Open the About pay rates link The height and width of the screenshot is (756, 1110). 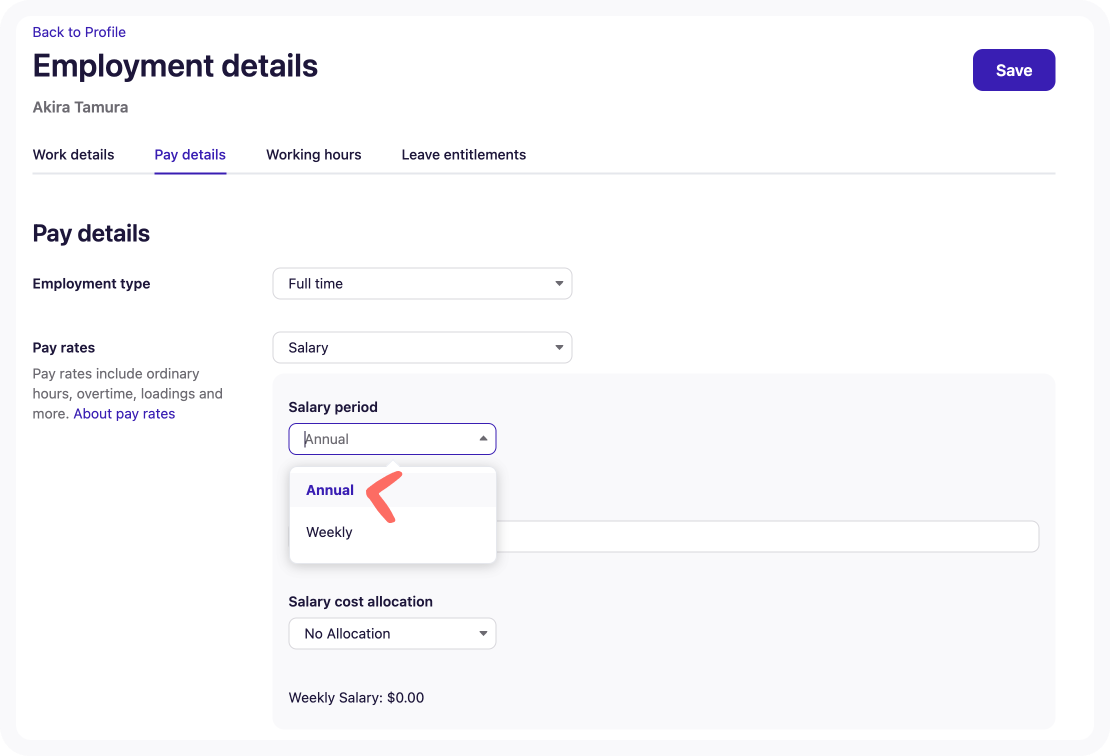pos(124,414)
